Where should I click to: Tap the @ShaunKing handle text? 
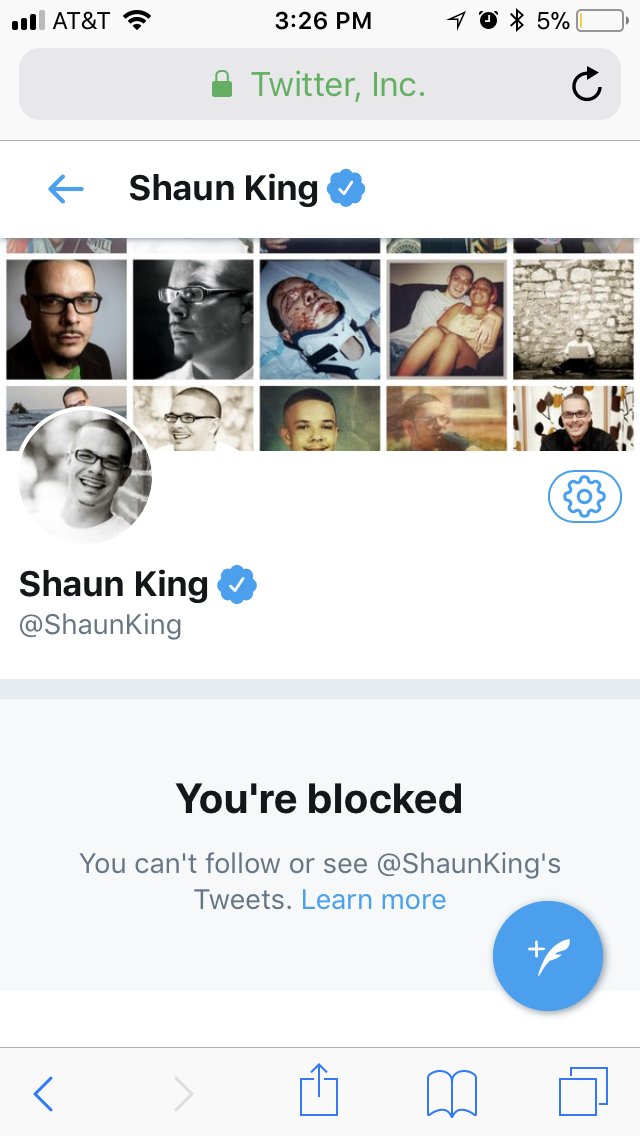coord(100,625)
